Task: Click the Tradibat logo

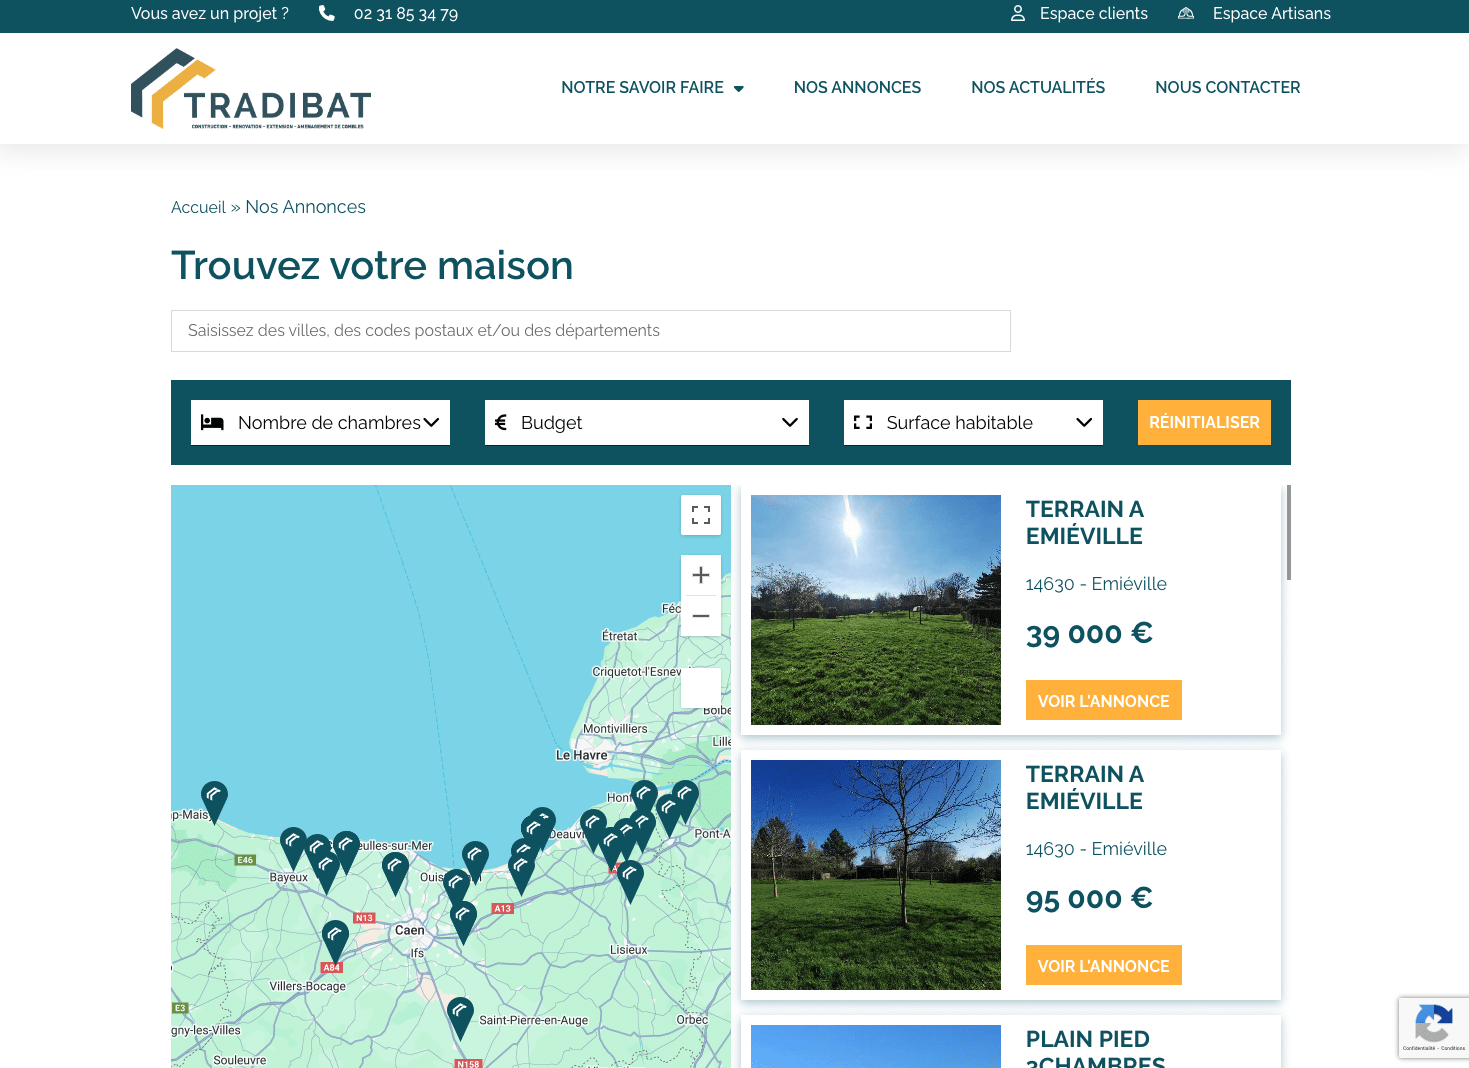Action: click(x=251, y=89)
